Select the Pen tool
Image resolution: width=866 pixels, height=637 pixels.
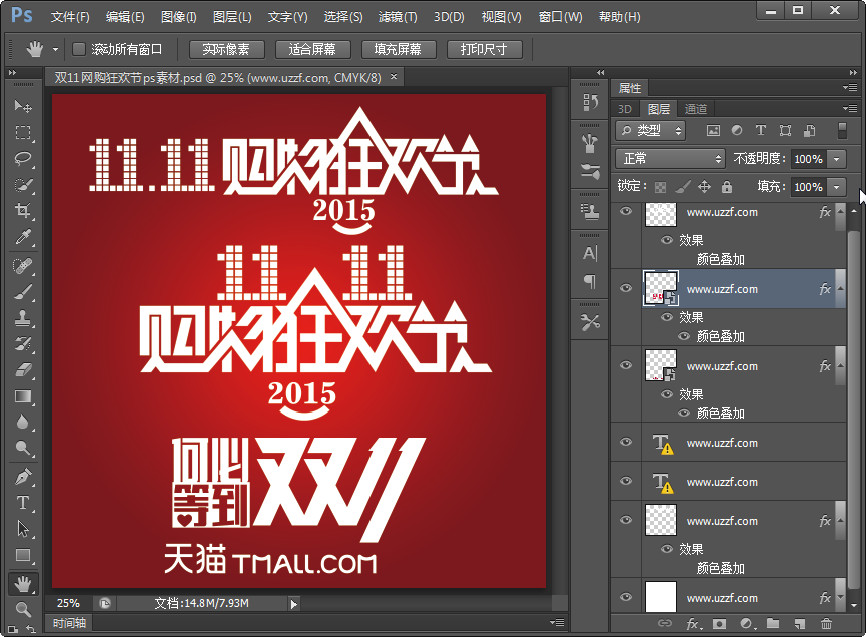point(23,476)
